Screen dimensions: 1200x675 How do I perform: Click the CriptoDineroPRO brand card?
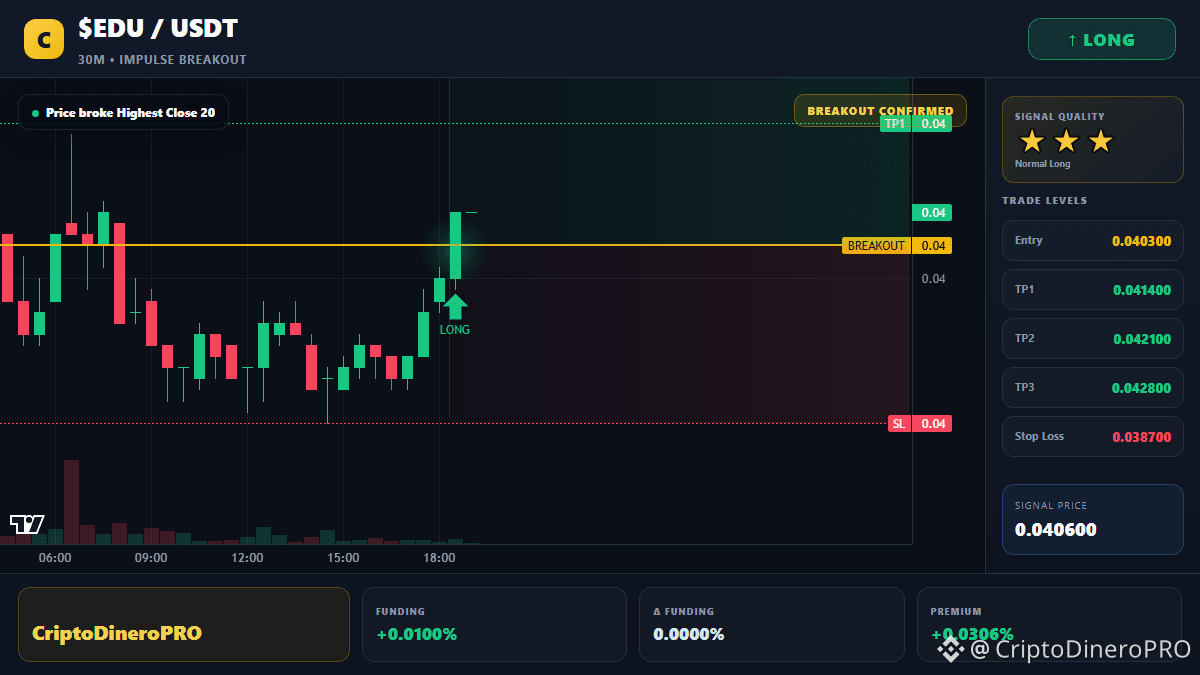[184, 624]
